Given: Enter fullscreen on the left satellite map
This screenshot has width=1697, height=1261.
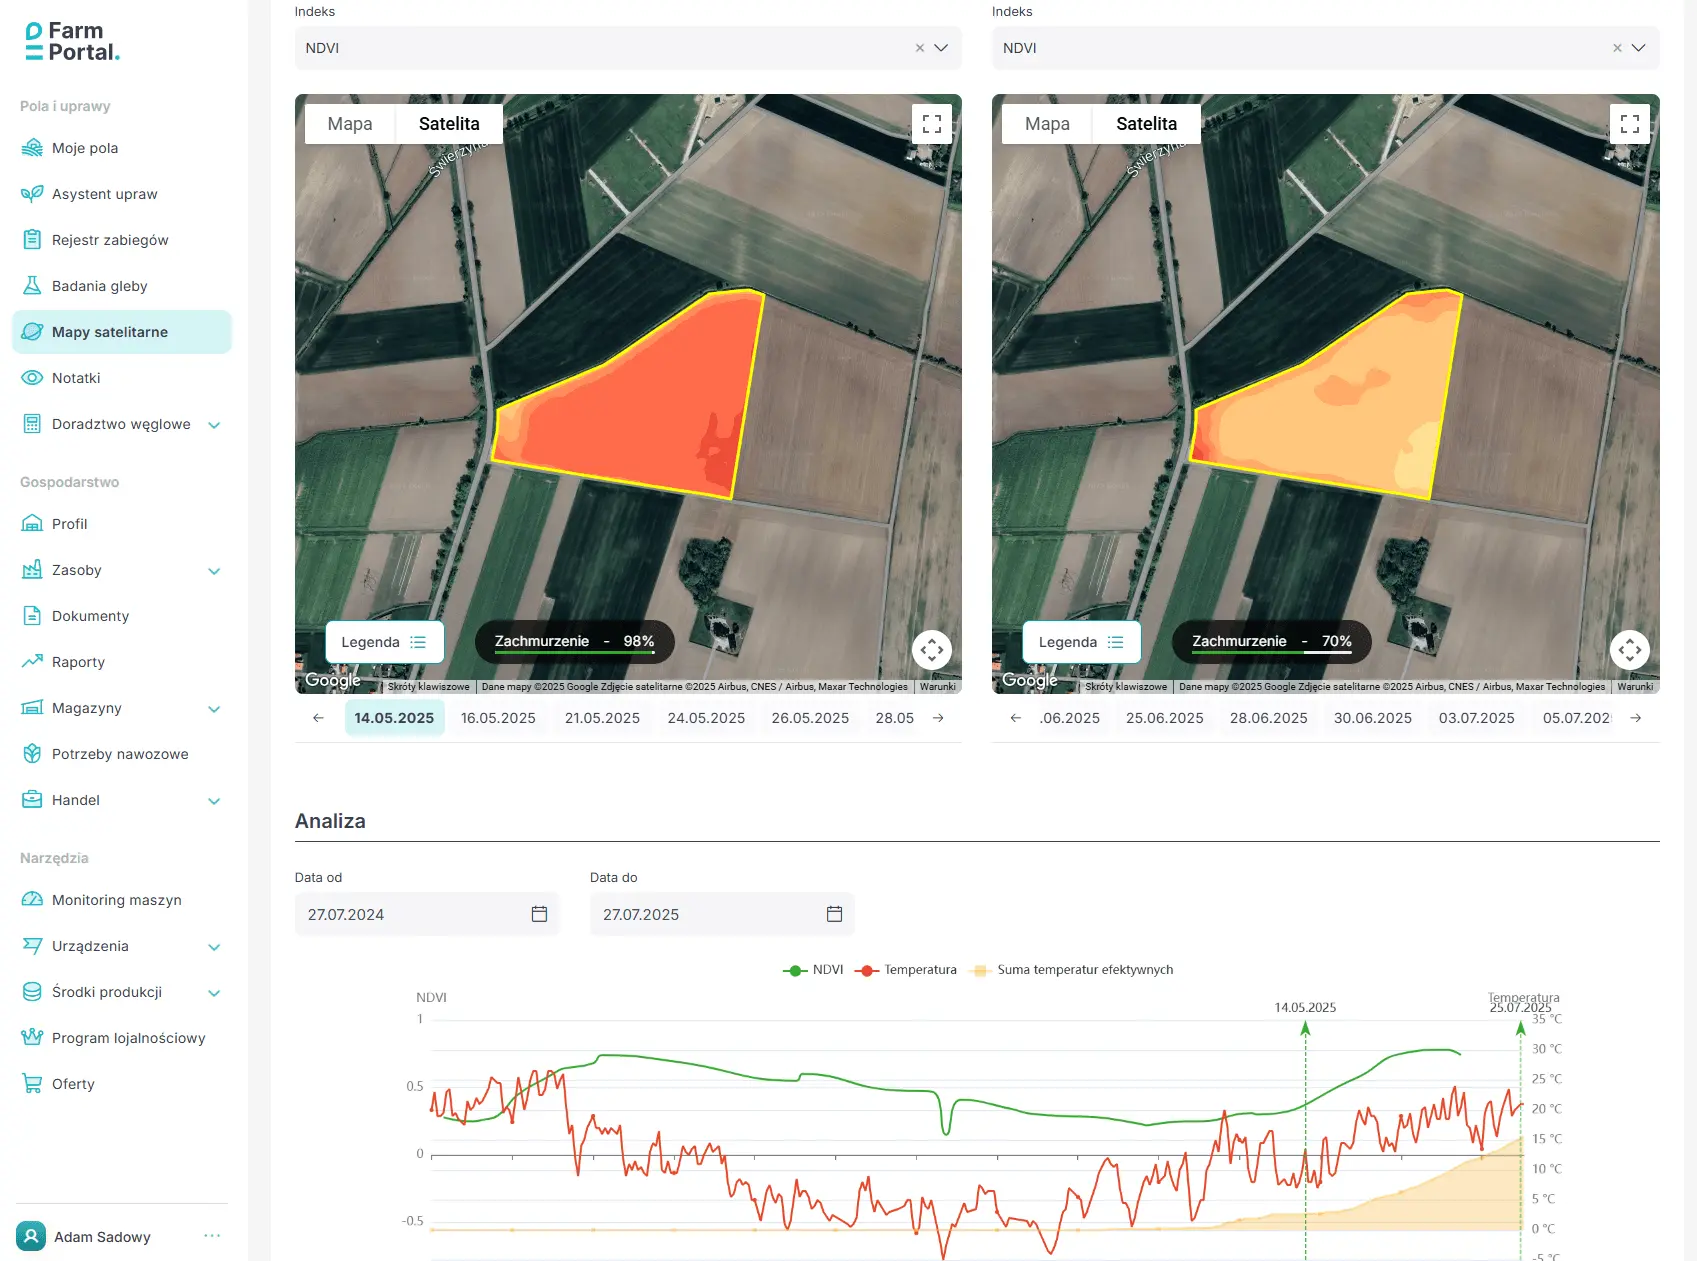Looking at the screenshot, I should [931, 124].
